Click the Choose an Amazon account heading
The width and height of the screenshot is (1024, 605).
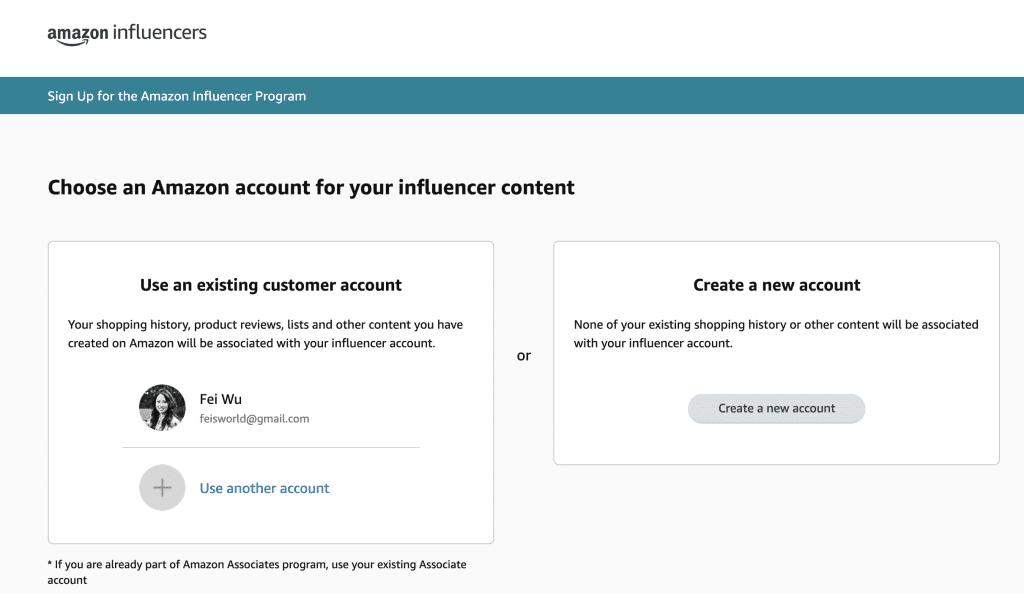pyautogui.click(x=311, y=188)
